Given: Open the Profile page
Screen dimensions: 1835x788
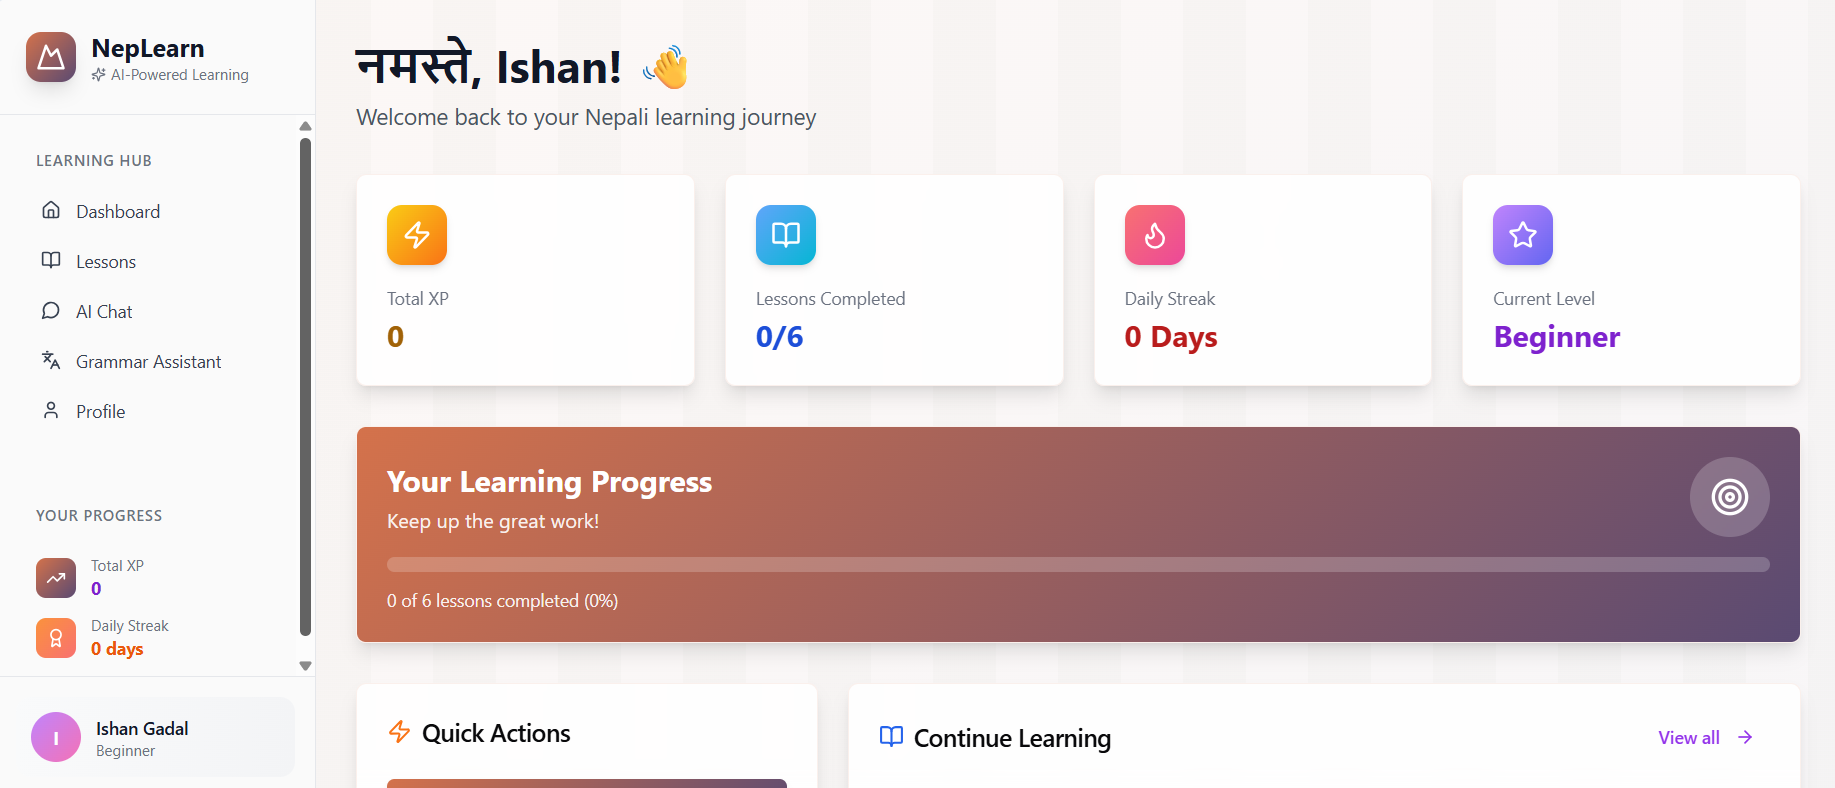Looking at the screenshot, I should click(x=100, y=412).
